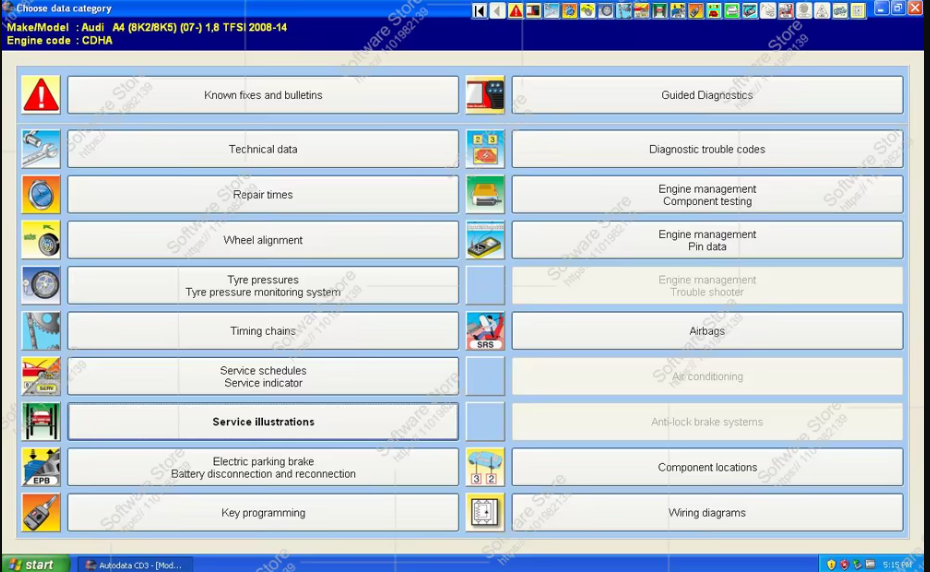Click the tyre gauge icon beside Tyre pressures
Image resolution: width=930 pixels, height=572 pixels.
pyautogui.click(x=41, y=285)
